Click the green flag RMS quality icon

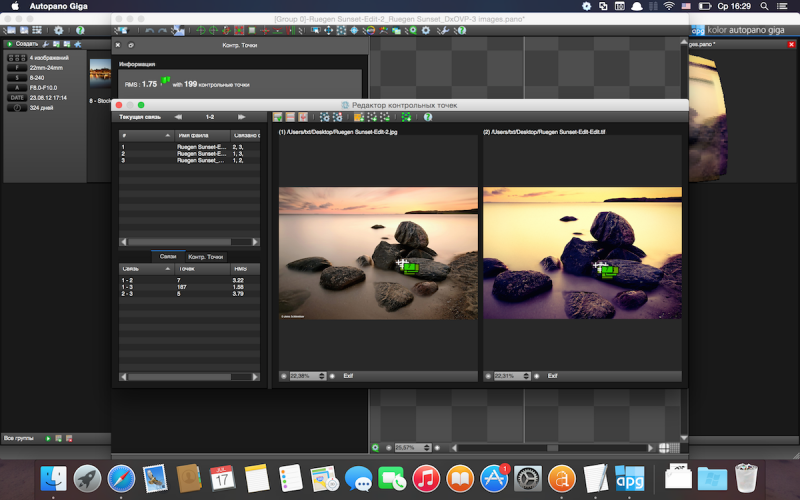(166, 82)
